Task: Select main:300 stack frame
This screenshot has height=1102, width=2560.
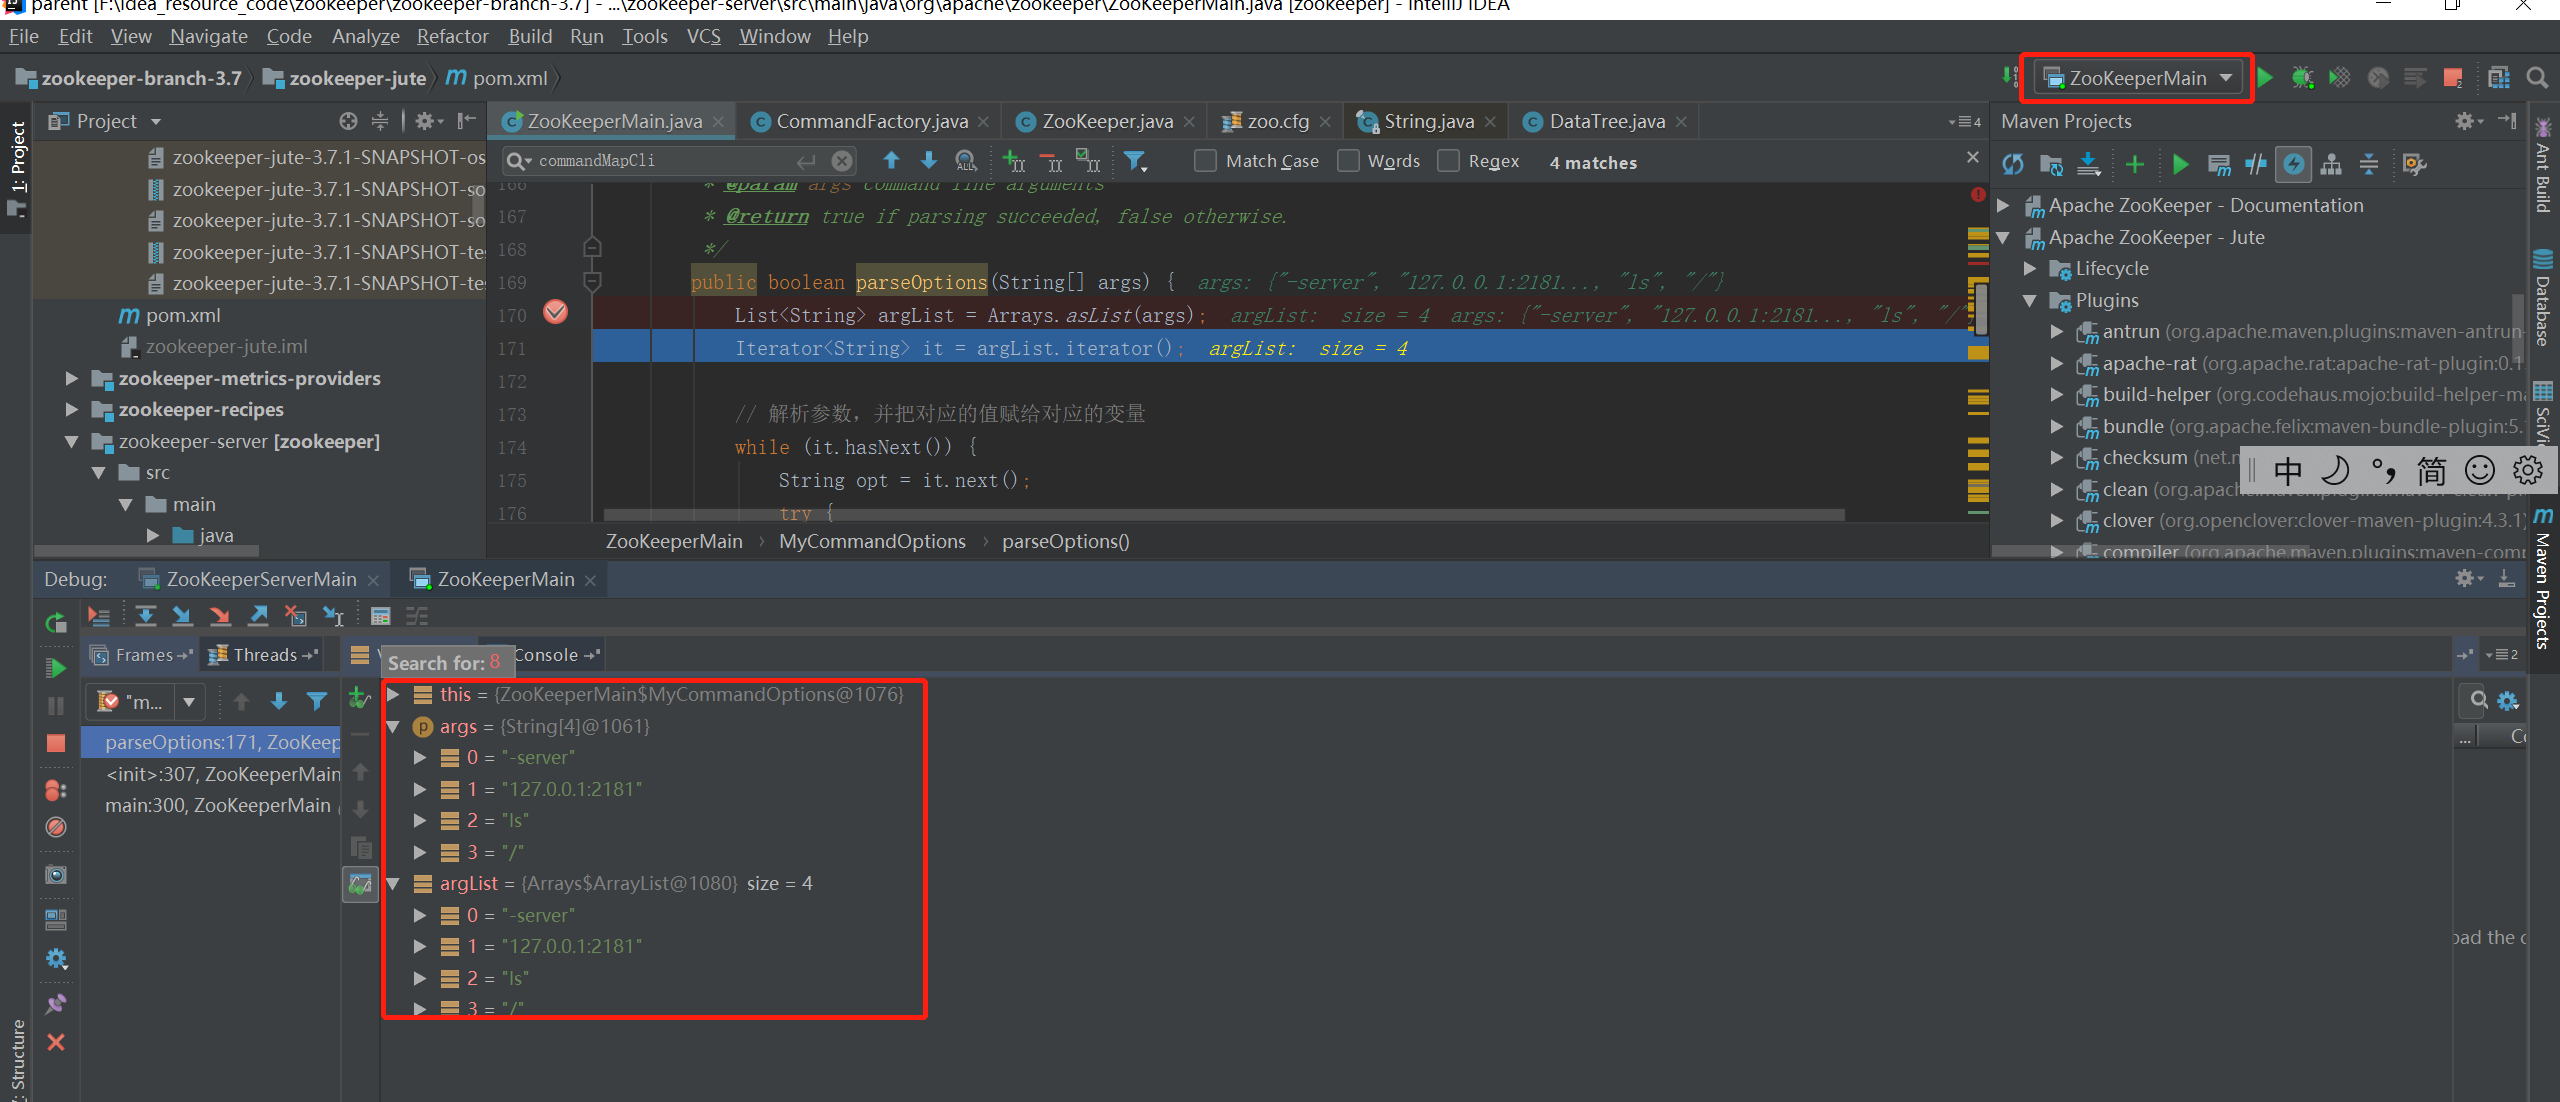Action: [x=212, y=805]
